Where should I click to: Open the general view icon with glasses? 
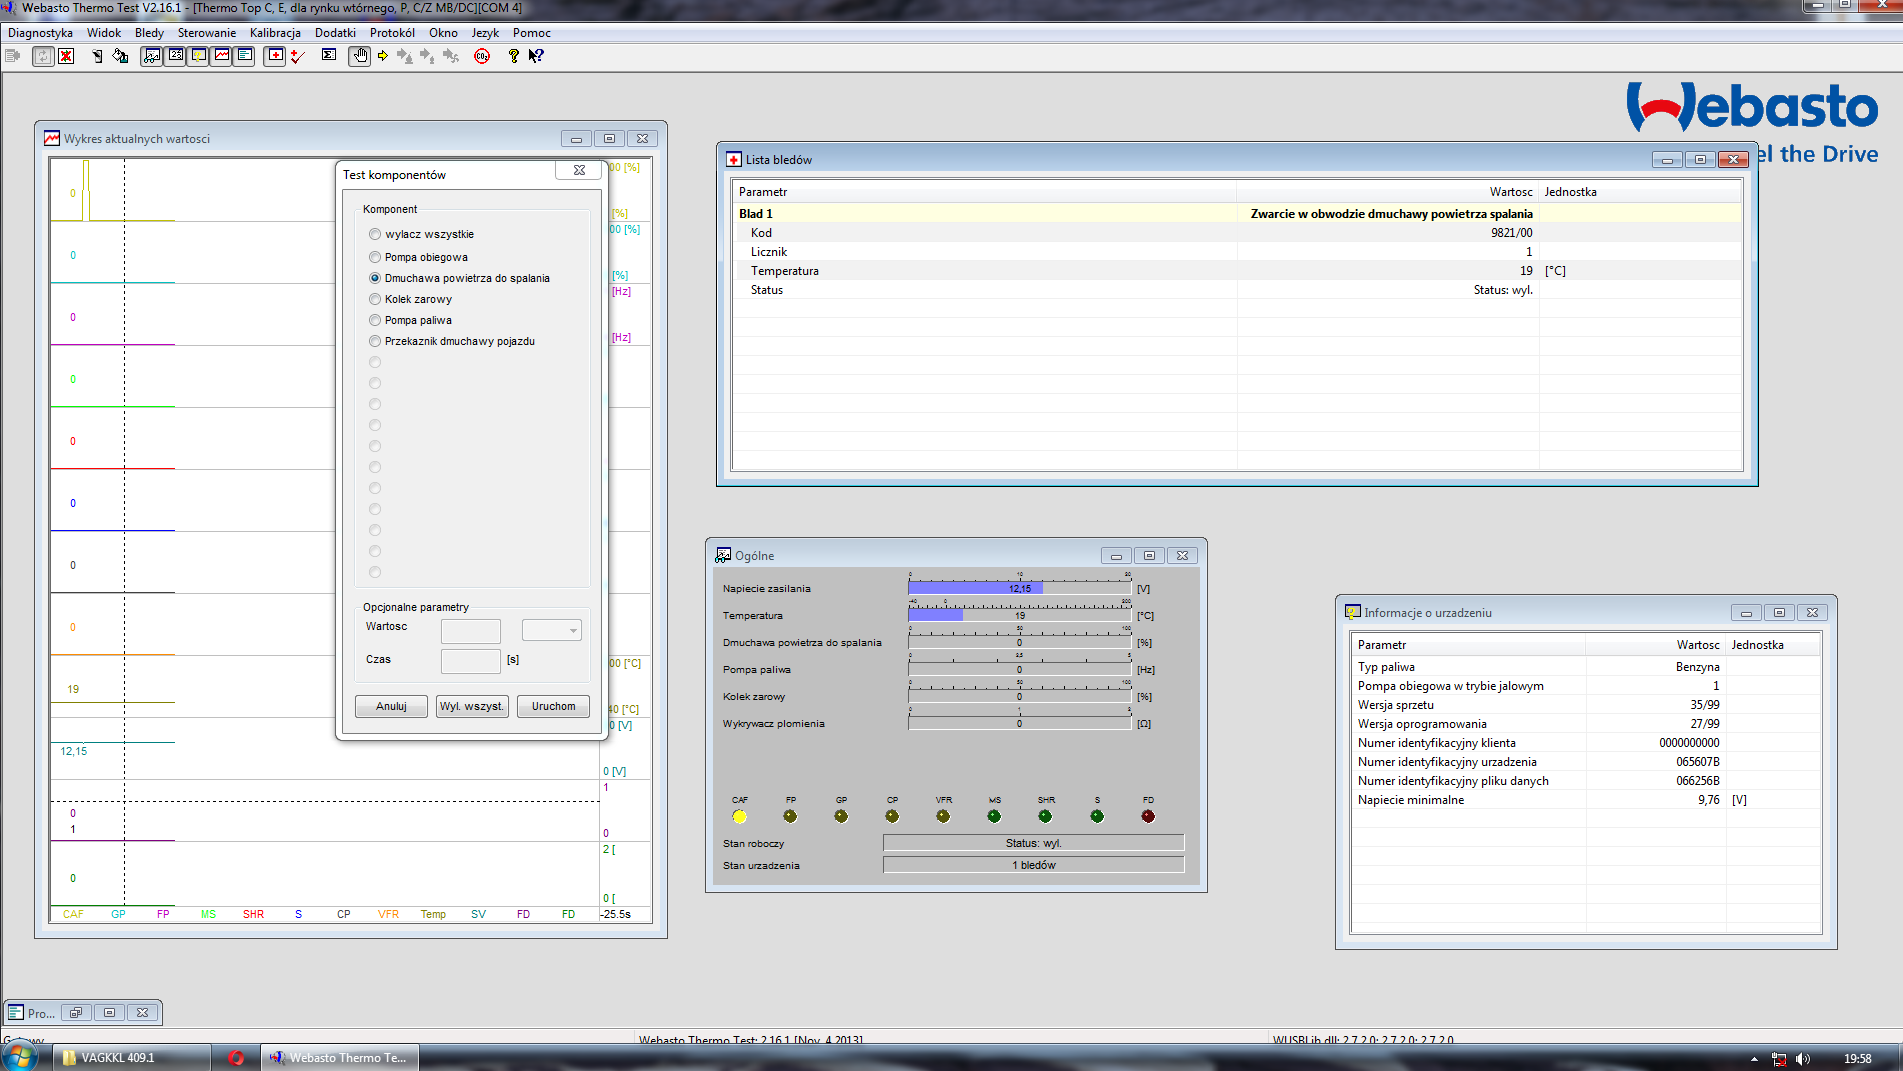click(151, 56)
